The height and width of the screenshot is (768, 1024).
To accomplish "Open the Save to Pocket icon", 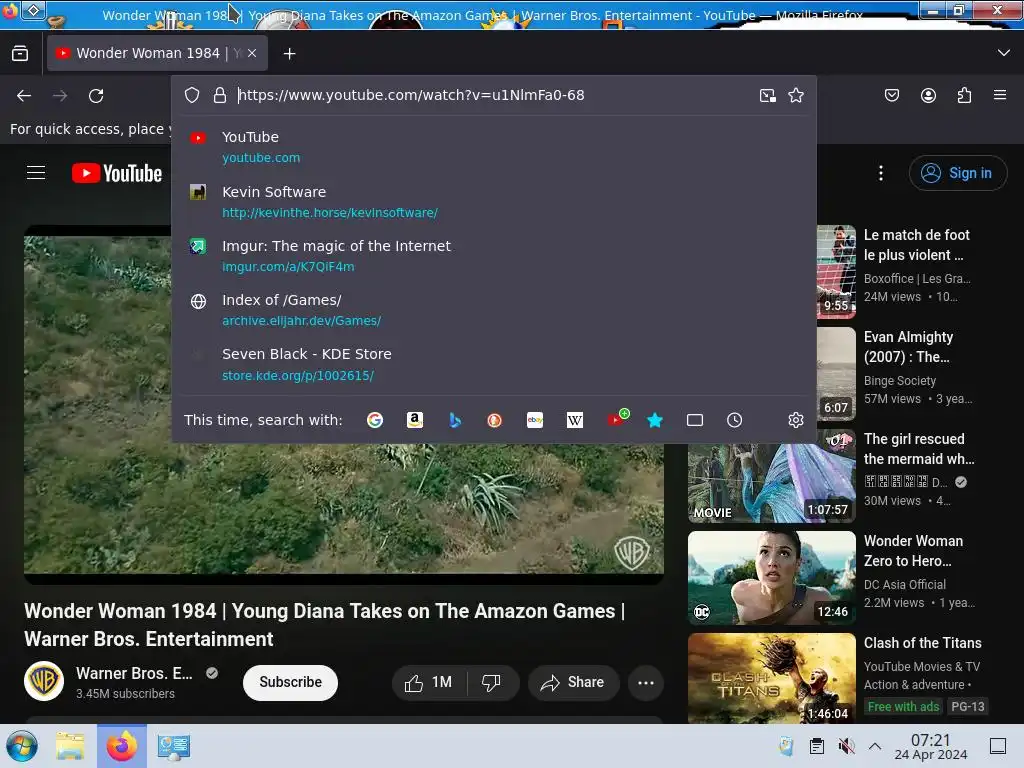I will click(891, 95).
